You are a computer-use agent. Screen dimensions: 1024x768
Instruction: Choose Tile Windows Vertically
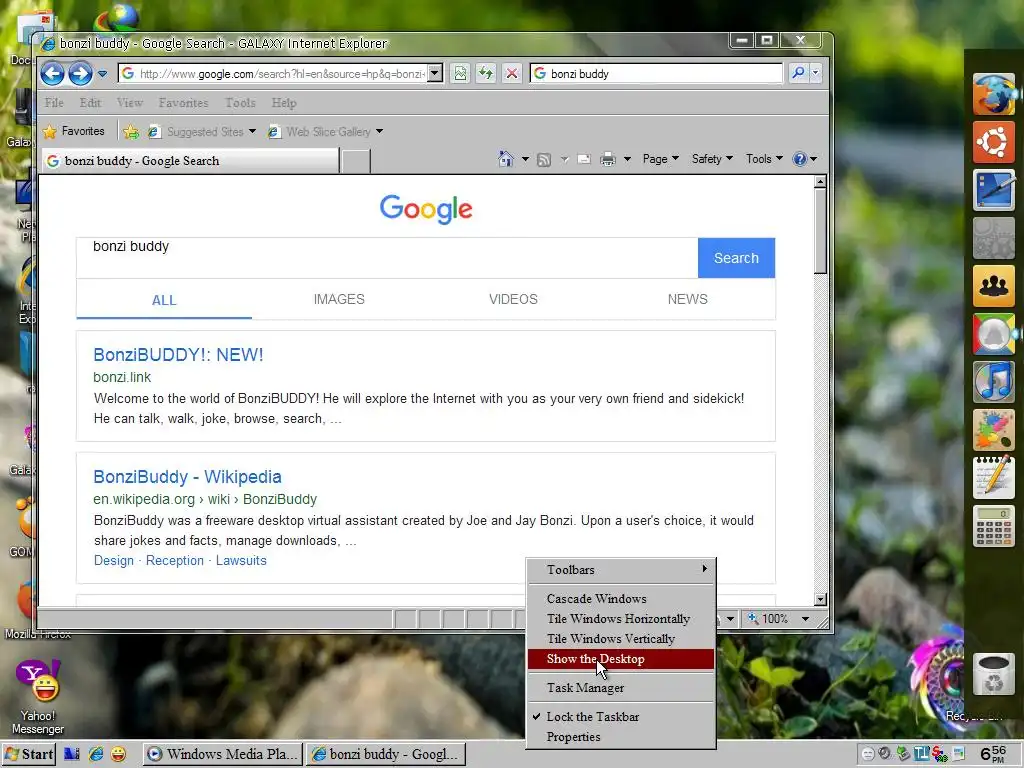coord(620,639)
